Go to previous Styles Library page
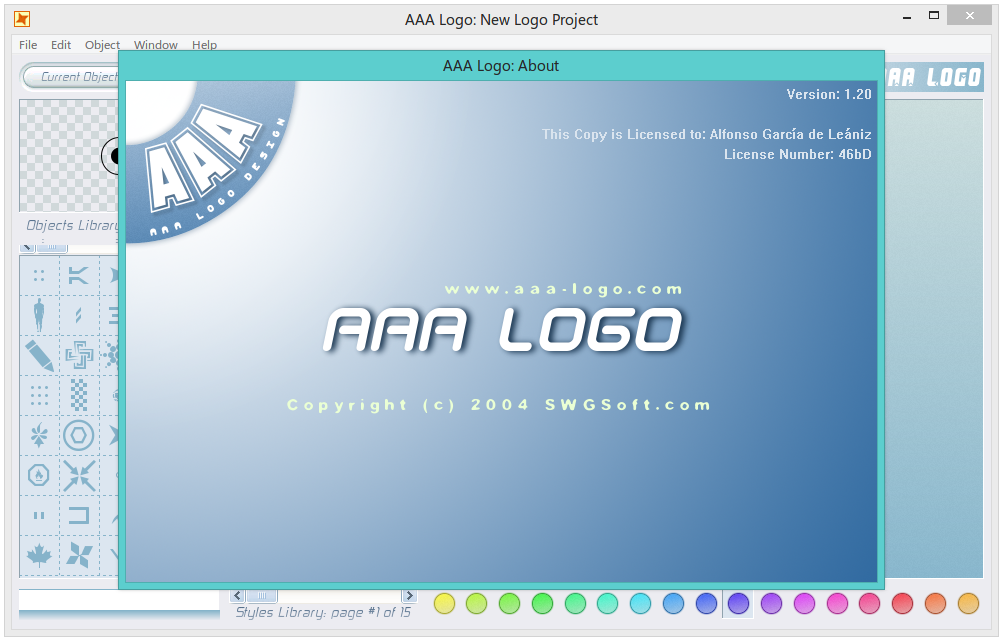The width and height of the screenshot is (1006, 642). pos(237,594)
